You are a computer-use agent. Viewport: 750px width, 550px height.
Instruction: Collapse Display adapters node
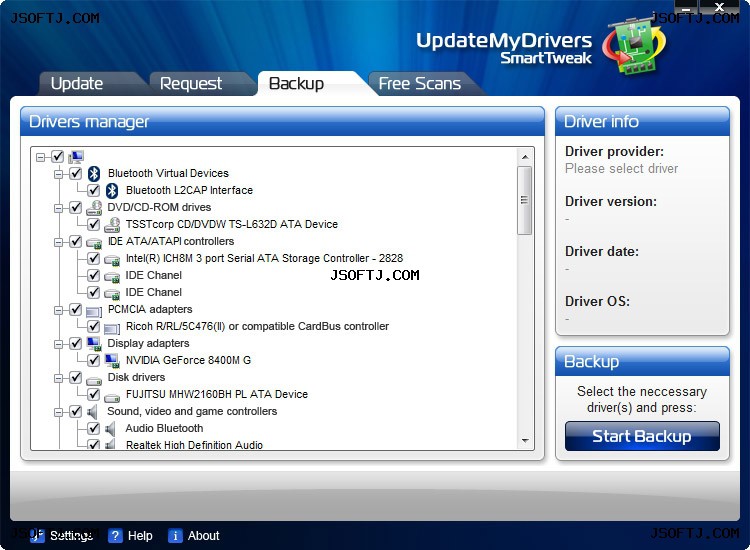click(x=58, y=344)
